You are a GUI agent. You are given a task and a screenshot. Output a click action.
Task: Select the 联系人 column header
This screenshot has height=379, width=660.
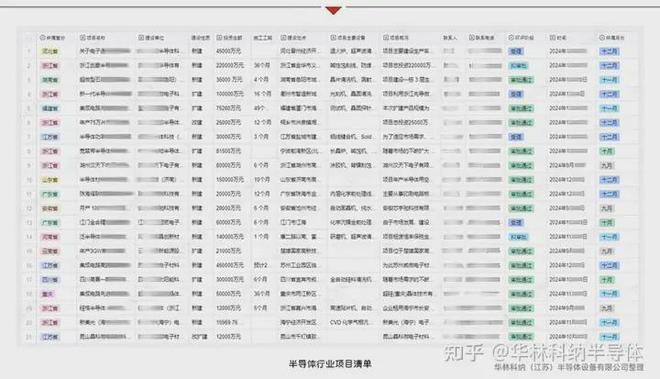(450, 37)
